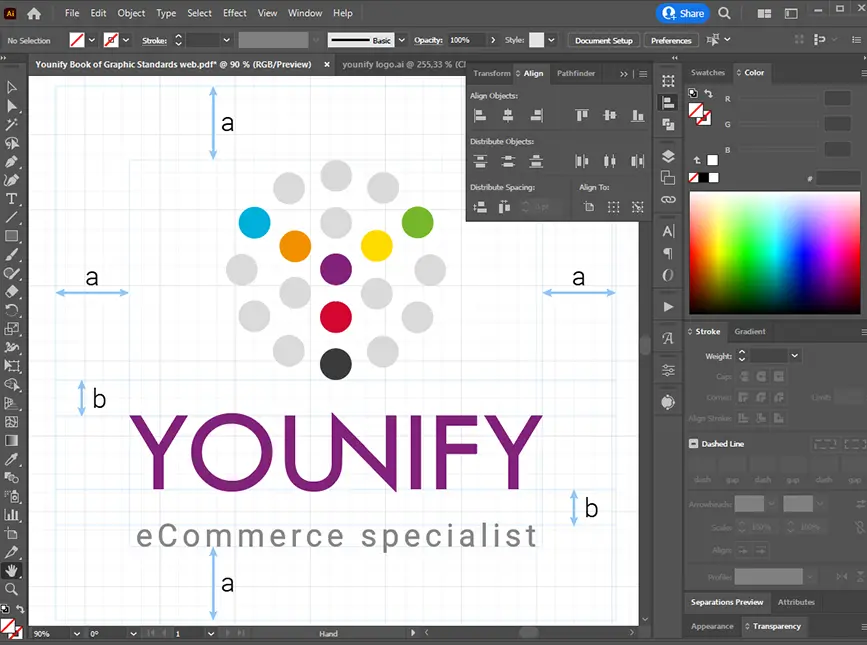Select the Zoom tool
Screen dimensions: 867x645
11,589
